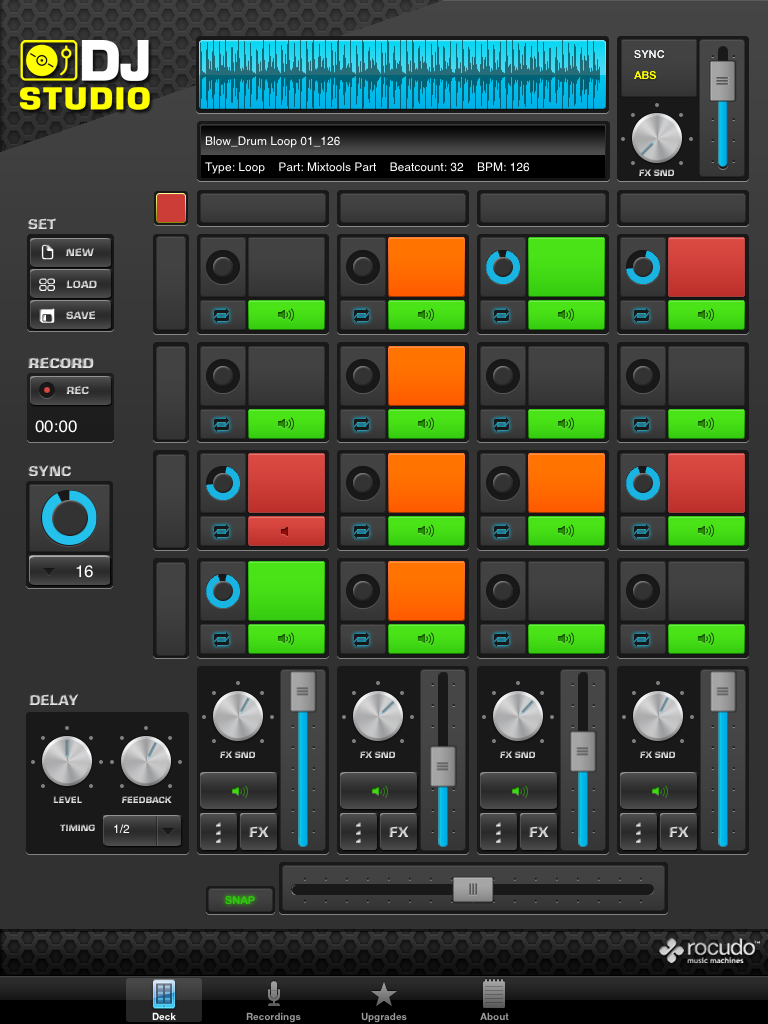
Task: Click the third channel volume fader handle
Action: point(583,752)
